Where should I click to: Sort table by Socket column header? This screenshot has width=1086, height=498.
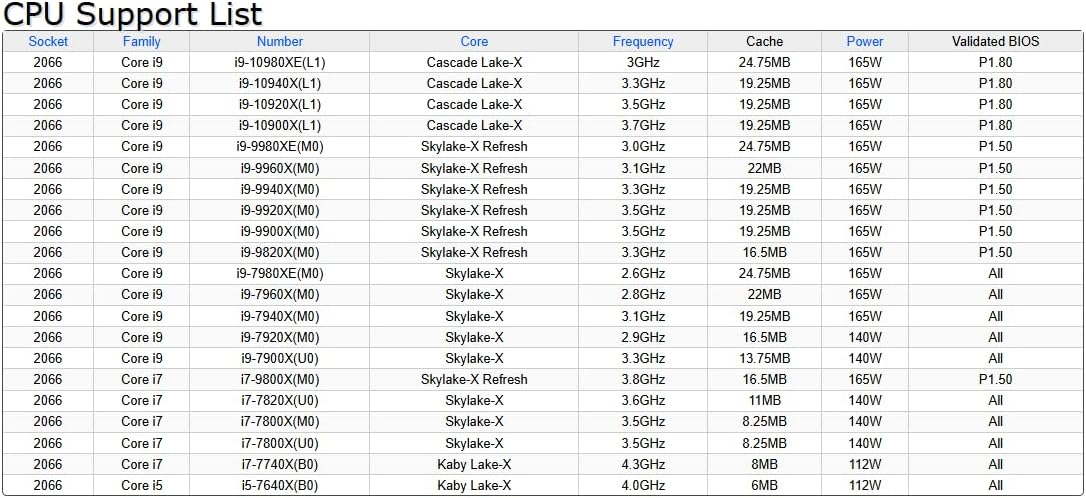click(x=48, y=42)
